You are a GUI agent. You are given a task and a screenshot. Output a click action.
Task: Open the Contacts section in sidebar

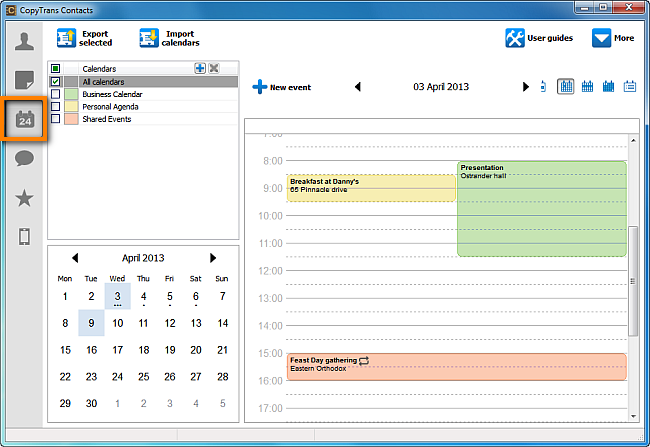(24, 41)
